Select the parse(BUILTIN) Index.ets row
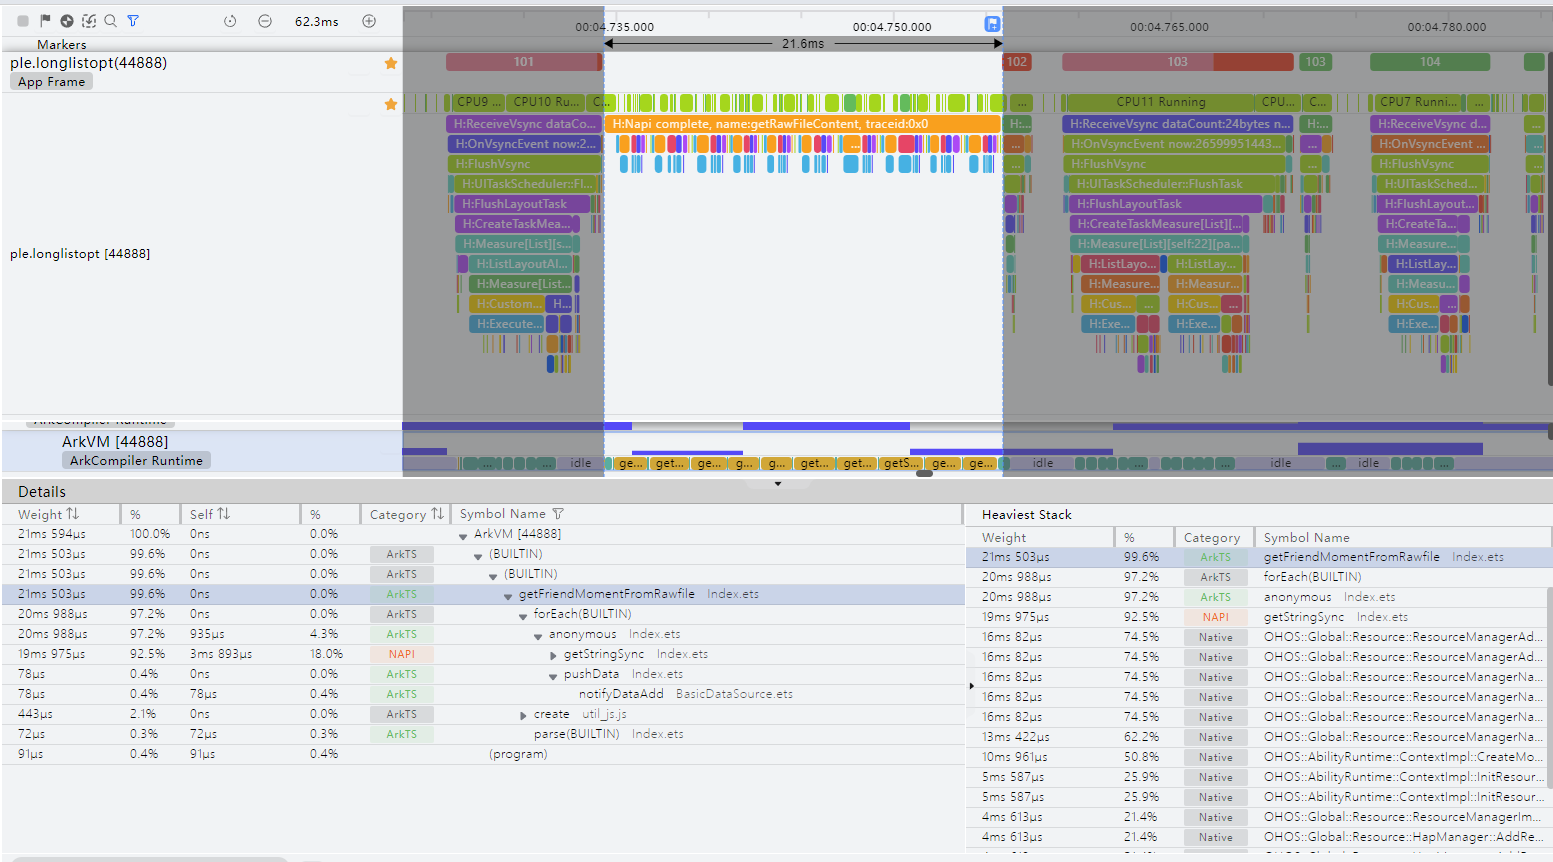This screenshot has width=1553, height=862. point(483,734)
